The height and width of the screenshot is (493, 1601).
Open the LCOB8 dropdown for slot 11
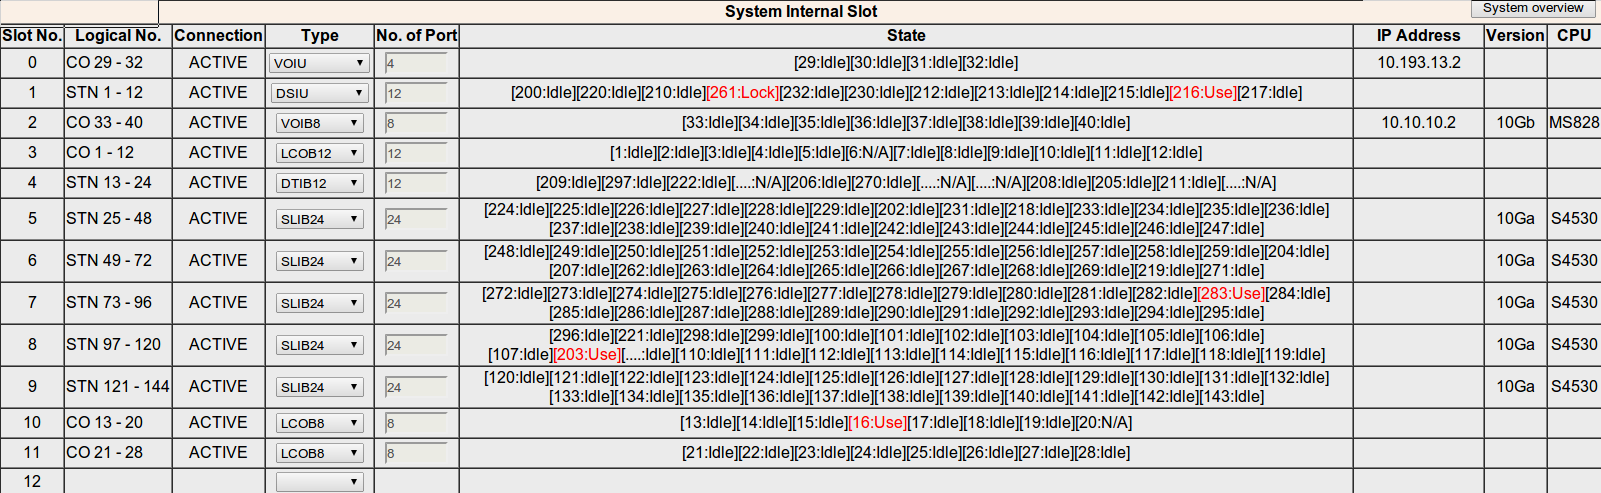(x=319, y=453)
